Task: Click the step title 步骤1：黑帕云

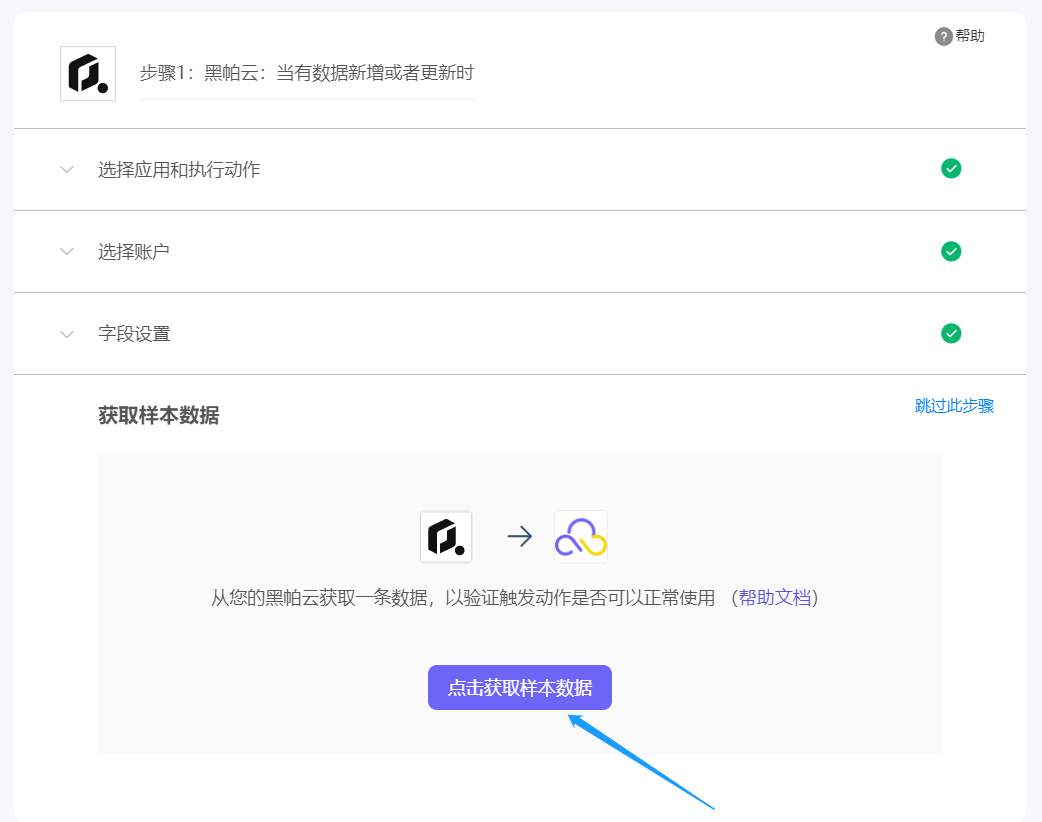Action: [306, 72]
